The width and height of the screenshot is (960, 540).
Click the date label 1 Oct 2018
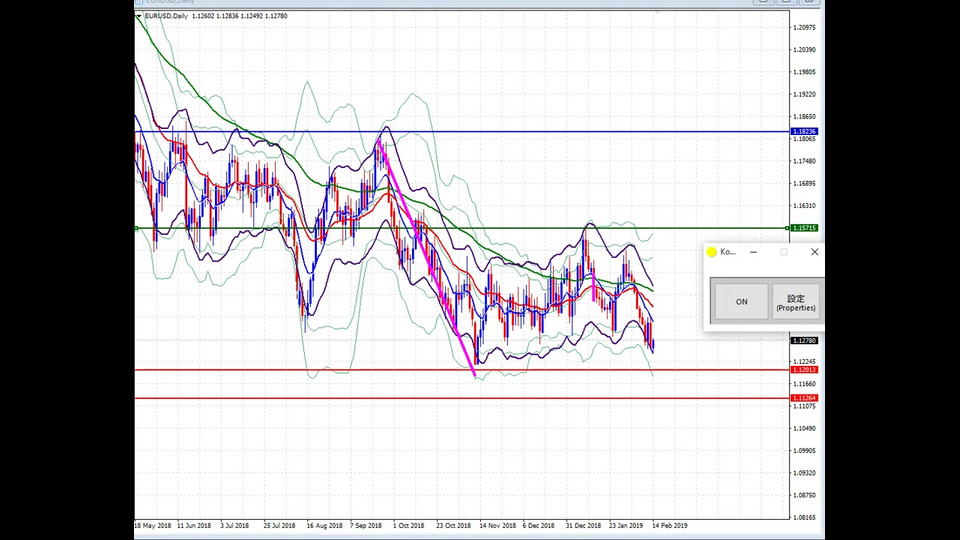pos(408,525)
